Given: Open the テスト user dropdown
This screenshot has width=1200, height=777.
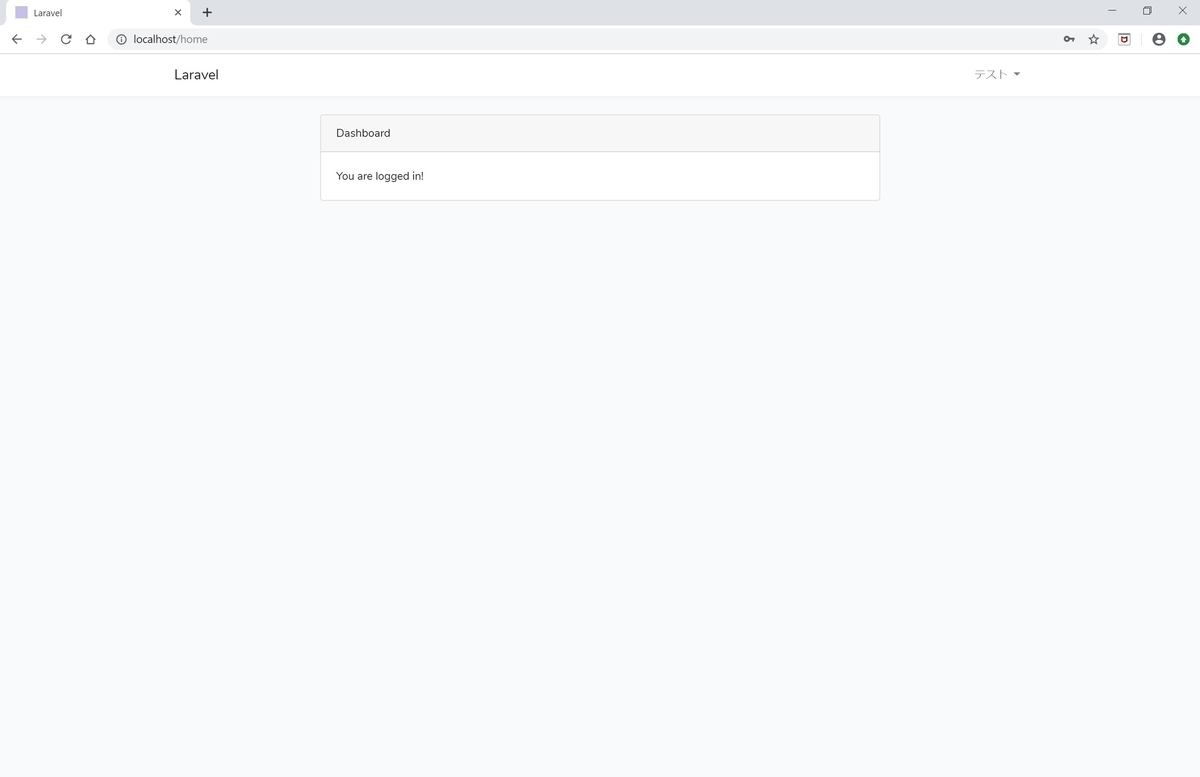Looking at the screenshot, I should tap(989, 74).
